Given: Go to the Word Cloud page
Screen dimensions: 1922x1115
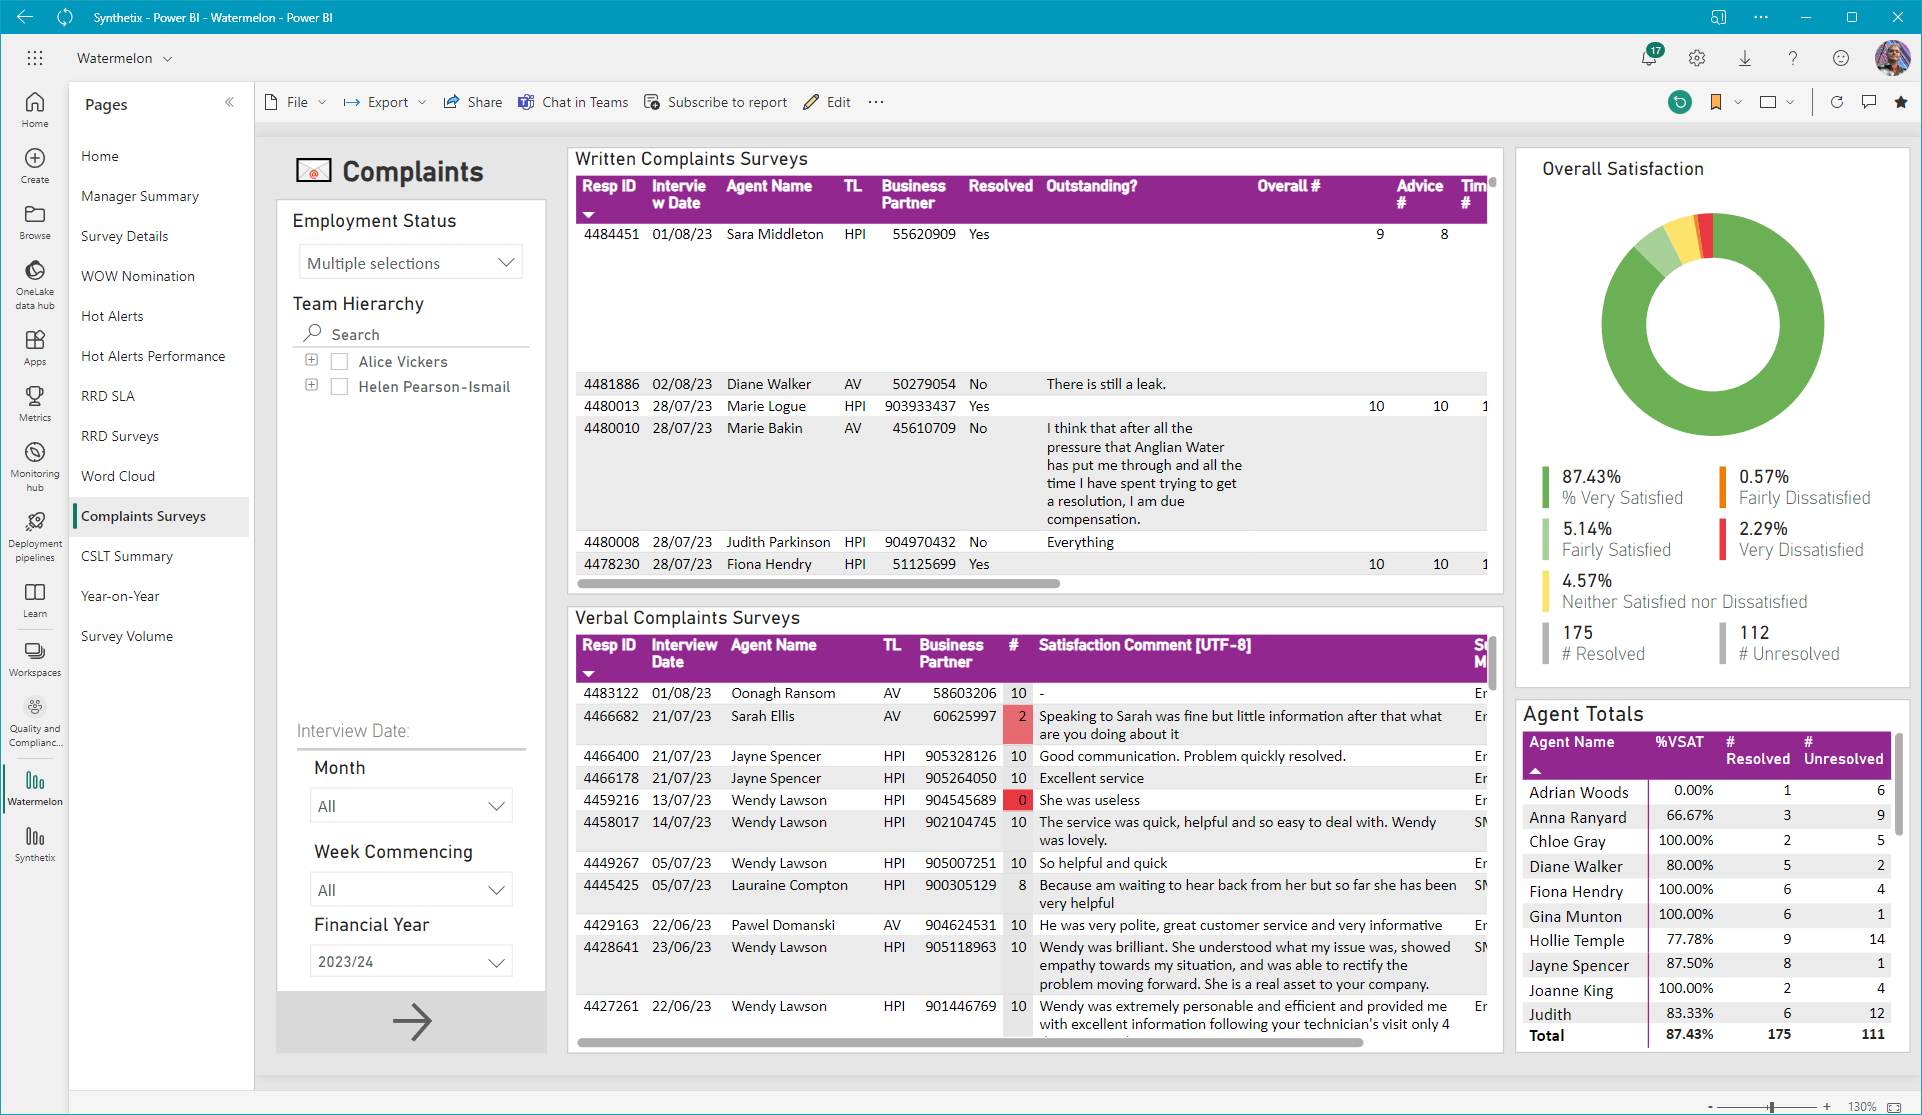Looking at the screenshot, I should (118, 476).
